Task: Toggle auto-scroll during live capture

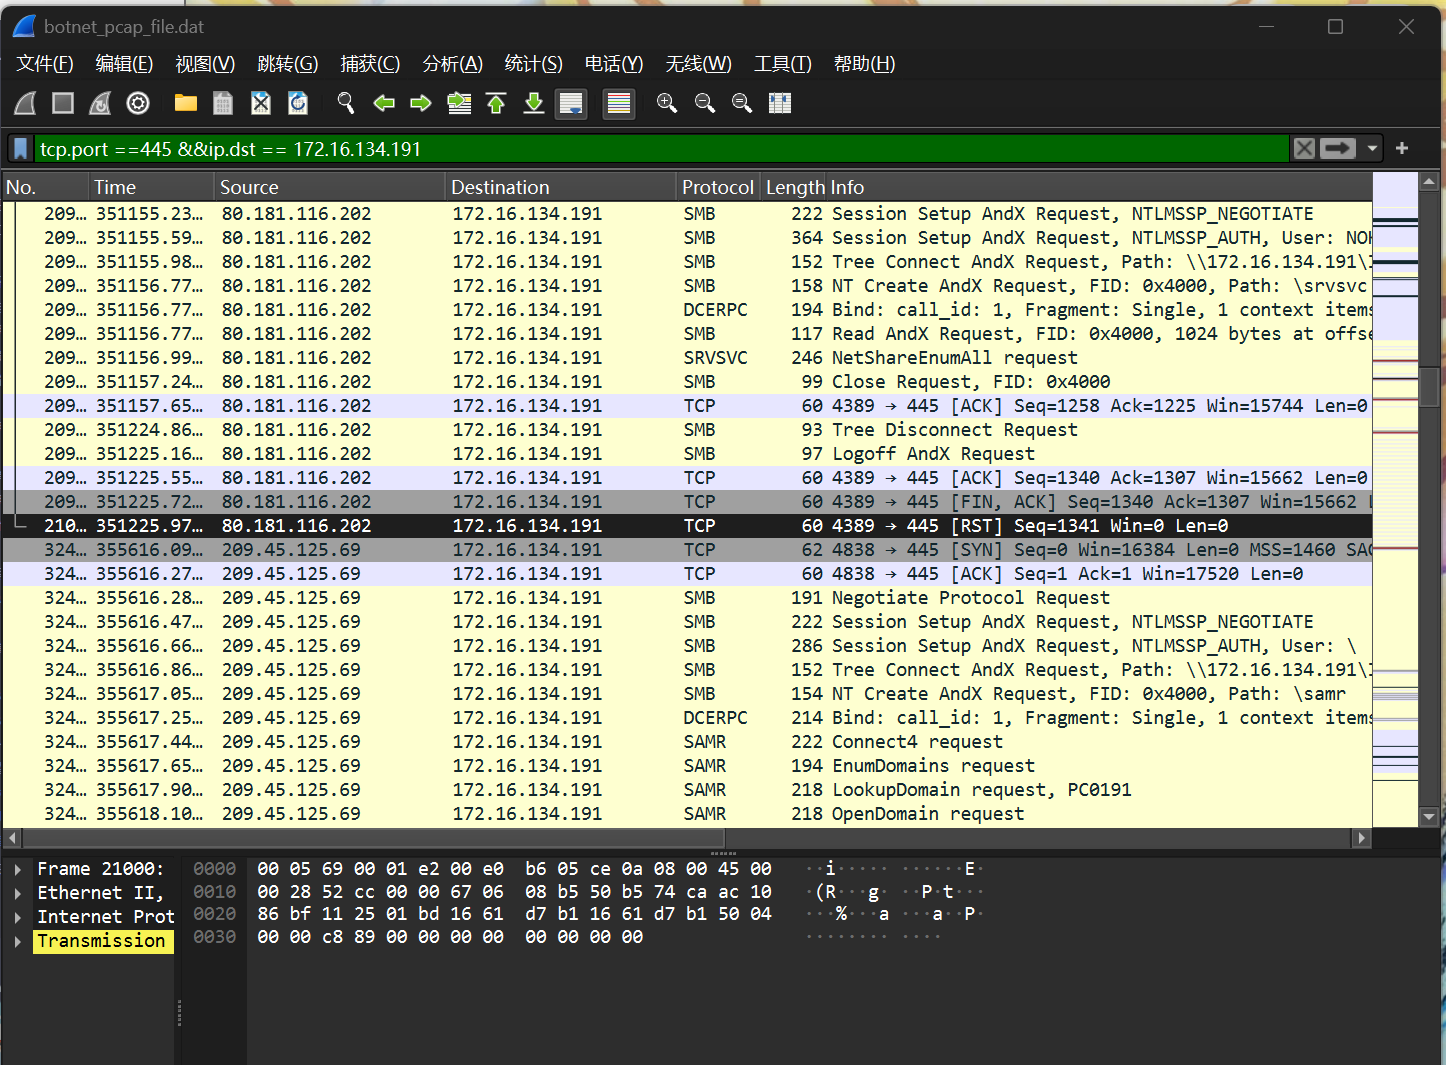Action: (x=571, y=103)
